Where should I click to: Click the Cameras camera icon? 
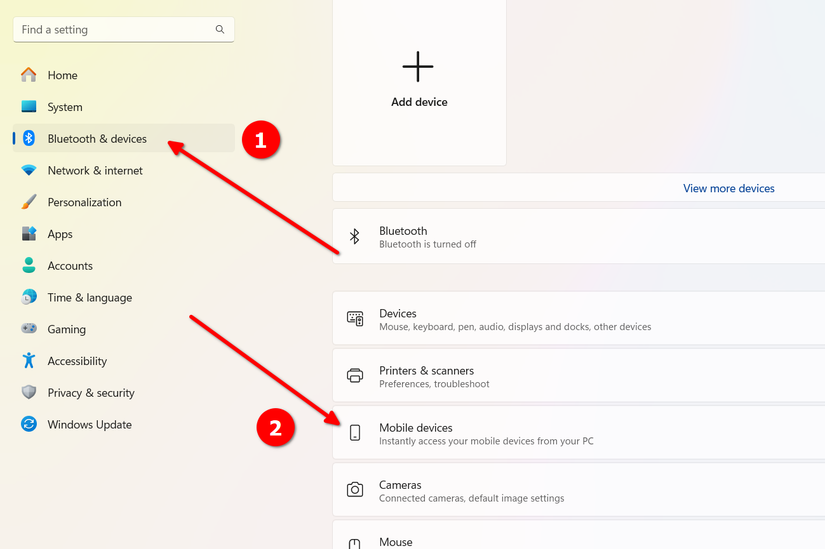[x=355, y=490]
